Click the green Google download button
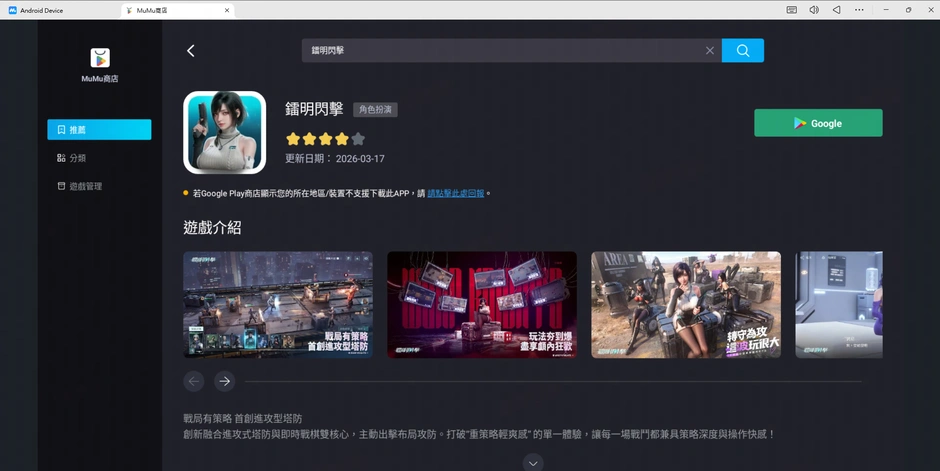940x471 pixels. [x=818, y=123]
